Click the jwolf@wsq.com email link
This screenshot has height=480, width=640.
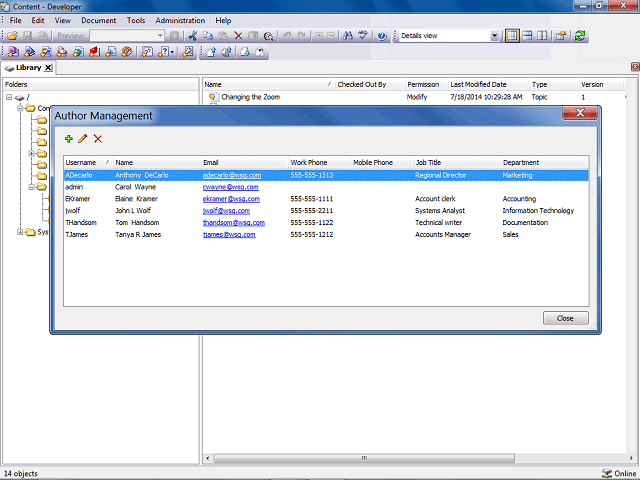227,211
